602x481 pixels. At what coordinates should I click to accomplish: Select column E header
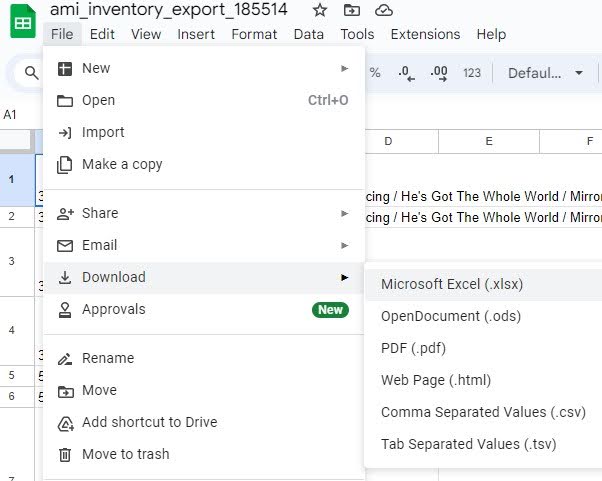pos(489,141)
